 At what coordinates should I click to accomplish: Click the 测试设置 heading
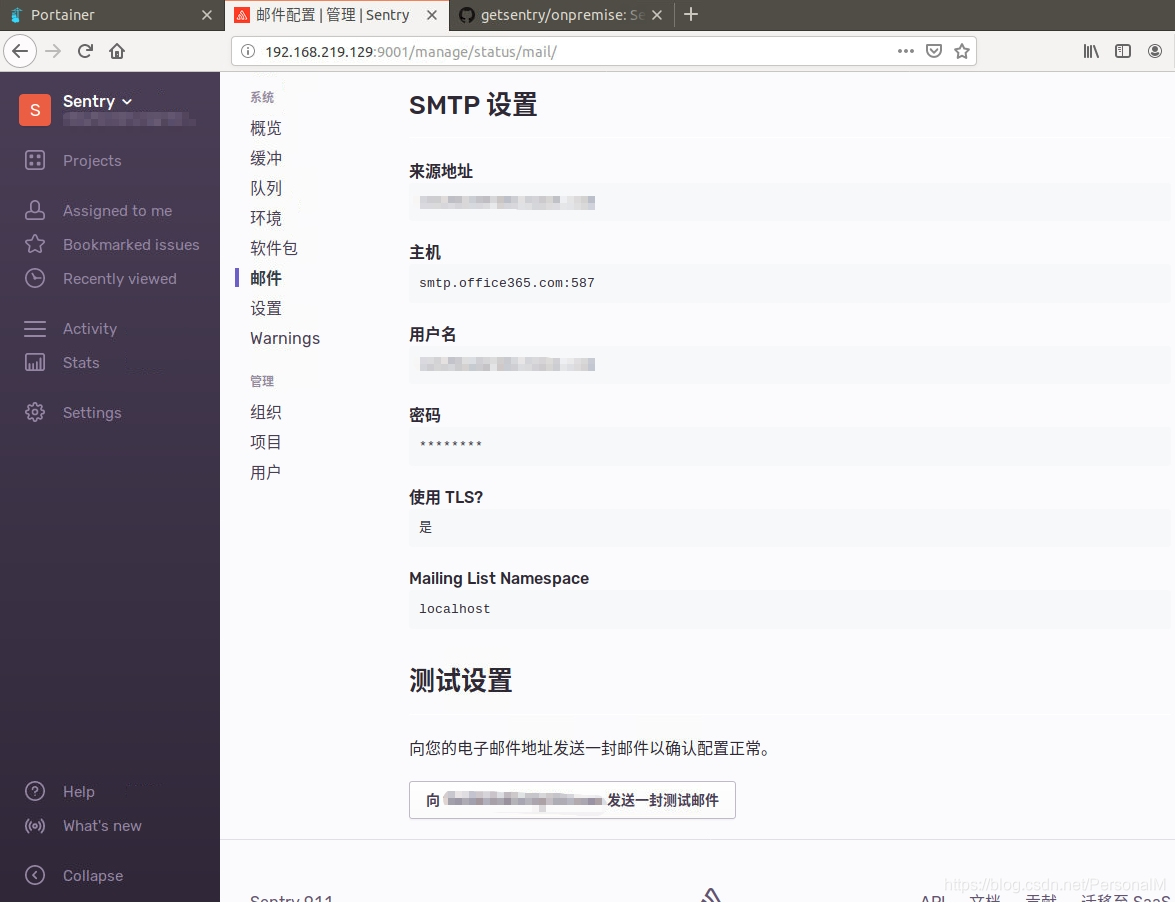[460, 680]
